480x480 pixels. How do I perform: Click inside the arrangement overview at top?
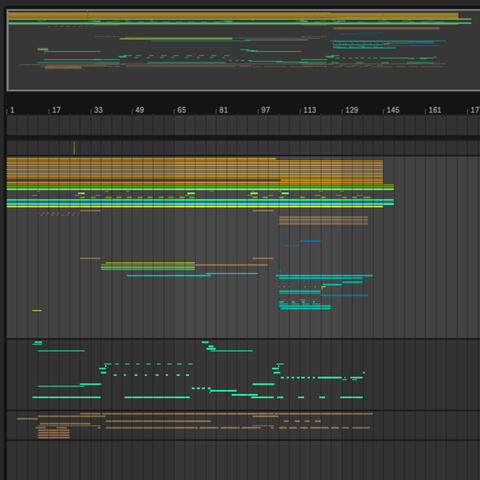(x=243, y=50)
